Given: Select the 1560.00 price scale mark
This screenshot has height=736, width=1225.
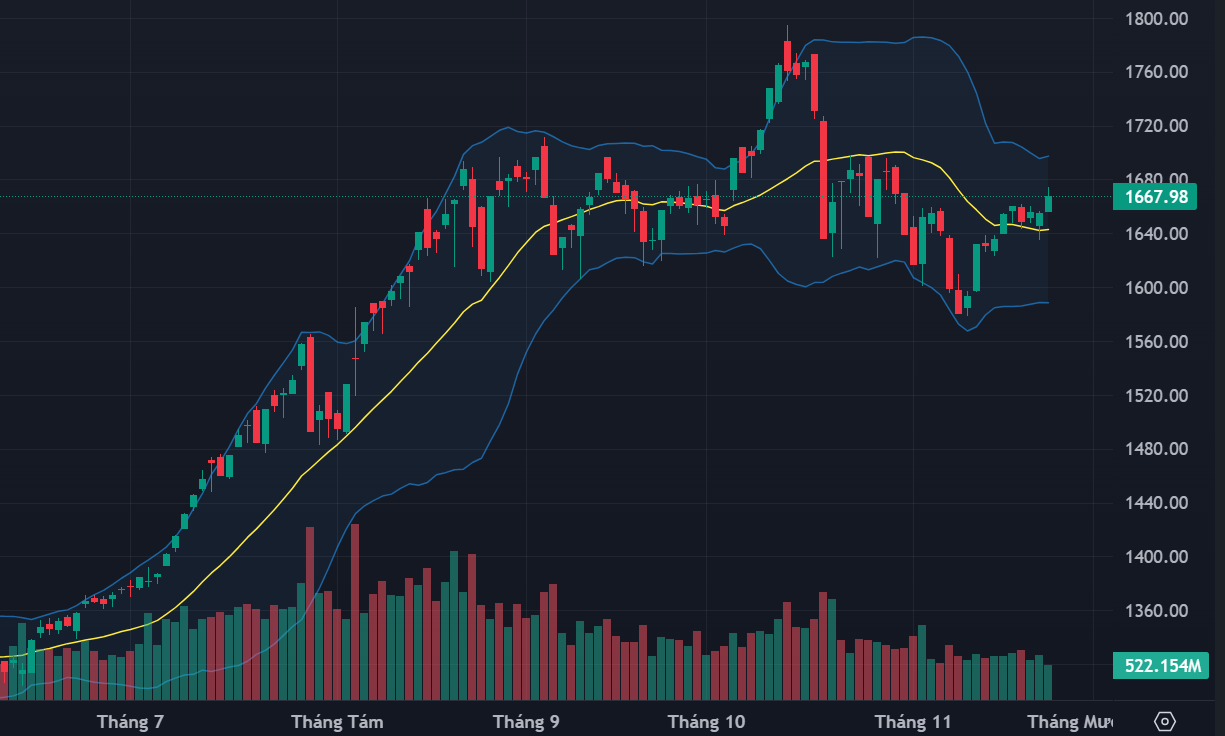Looking at the screenshot, I should coord(1156,342).
